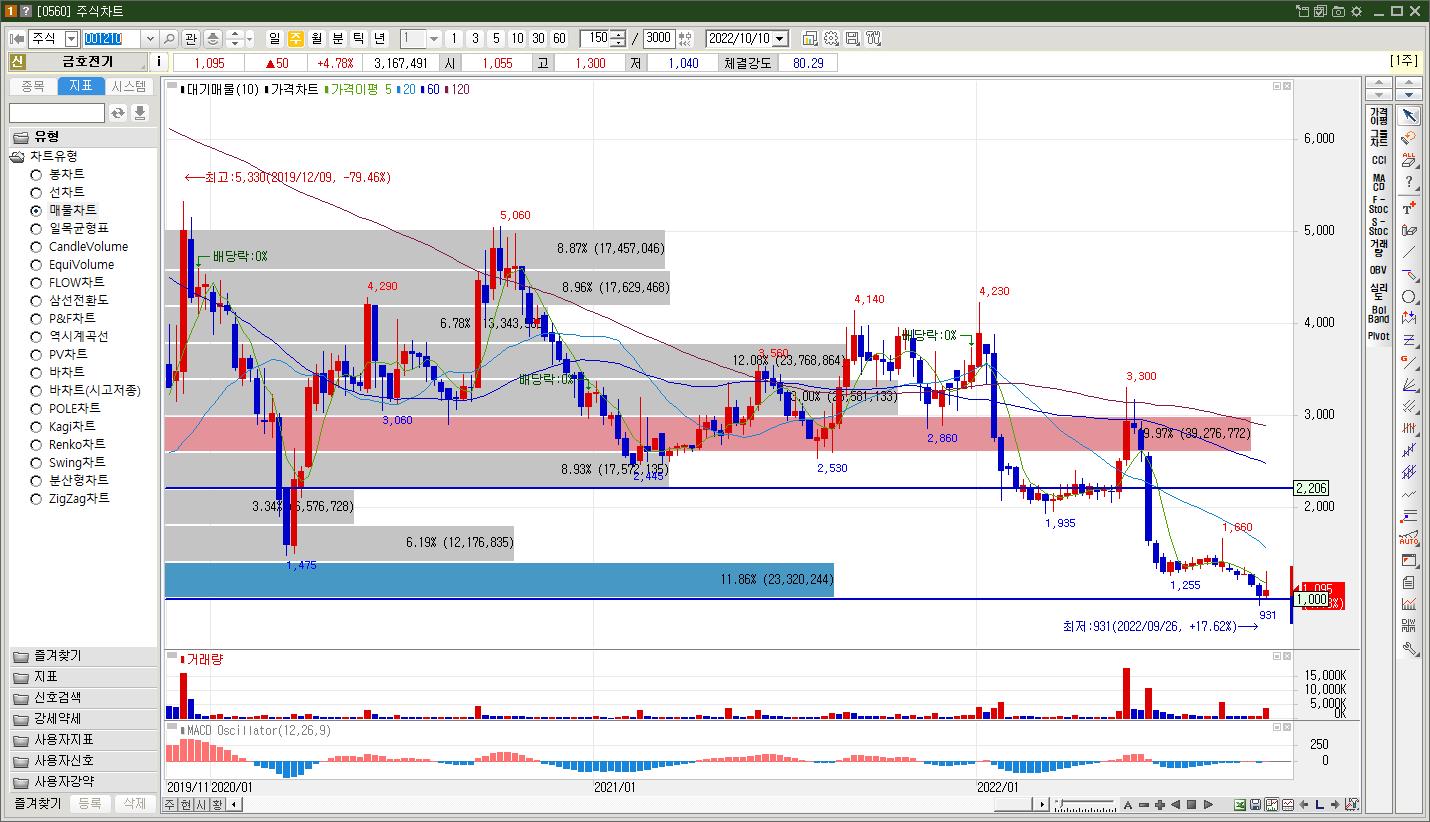Click the letter A icon at chart bottom
The width and height of the screenshot is (1430, 822).
coord(1128,805)
